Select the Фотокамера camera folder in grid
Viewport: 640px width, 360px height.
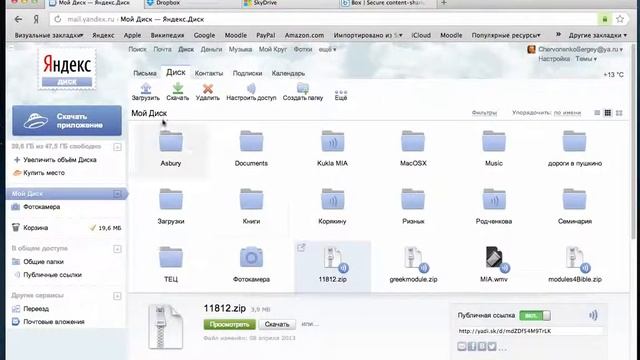coord(251,264)
